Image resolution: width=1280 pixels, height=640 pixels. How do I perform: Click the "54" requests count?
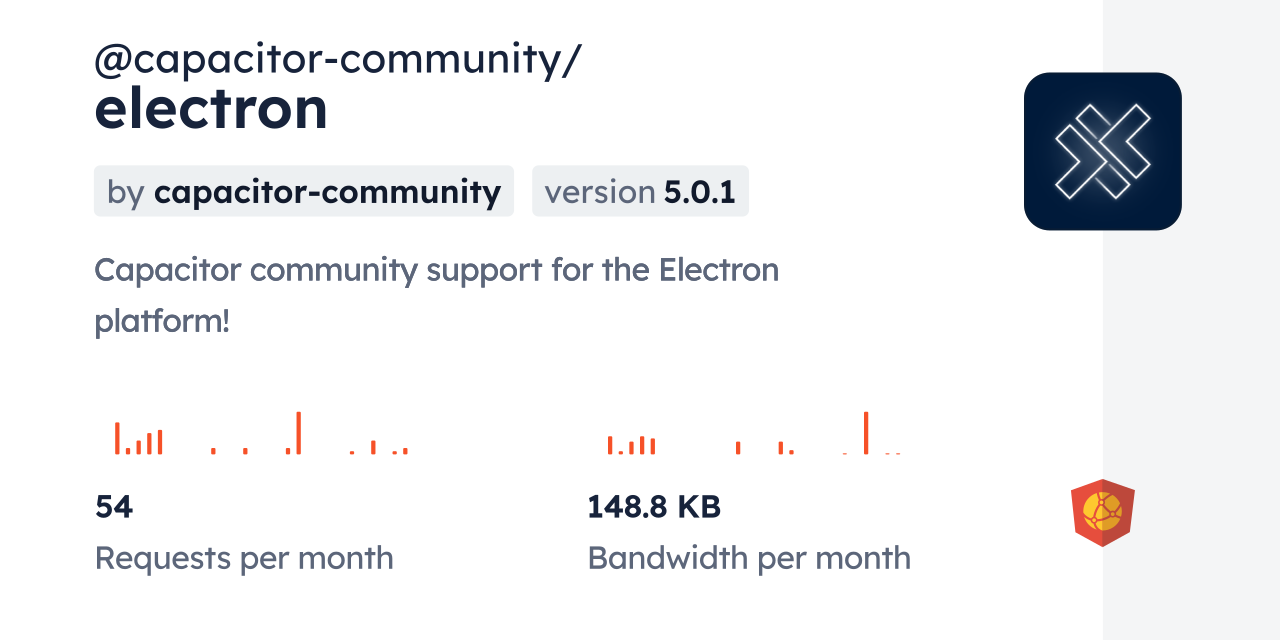[114, 507]
